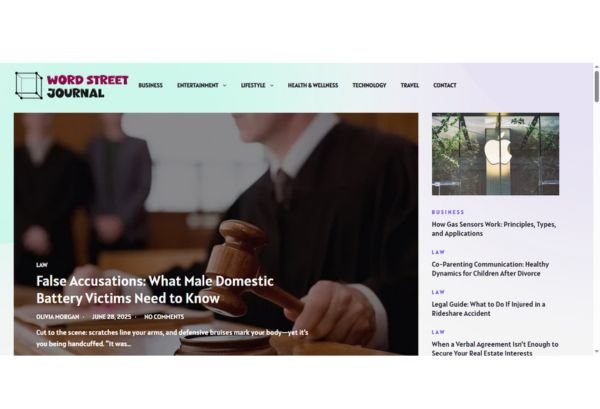Click the False Accusations featured headline
This screenshot has height=409, width=600.
(x=155, y=290)
